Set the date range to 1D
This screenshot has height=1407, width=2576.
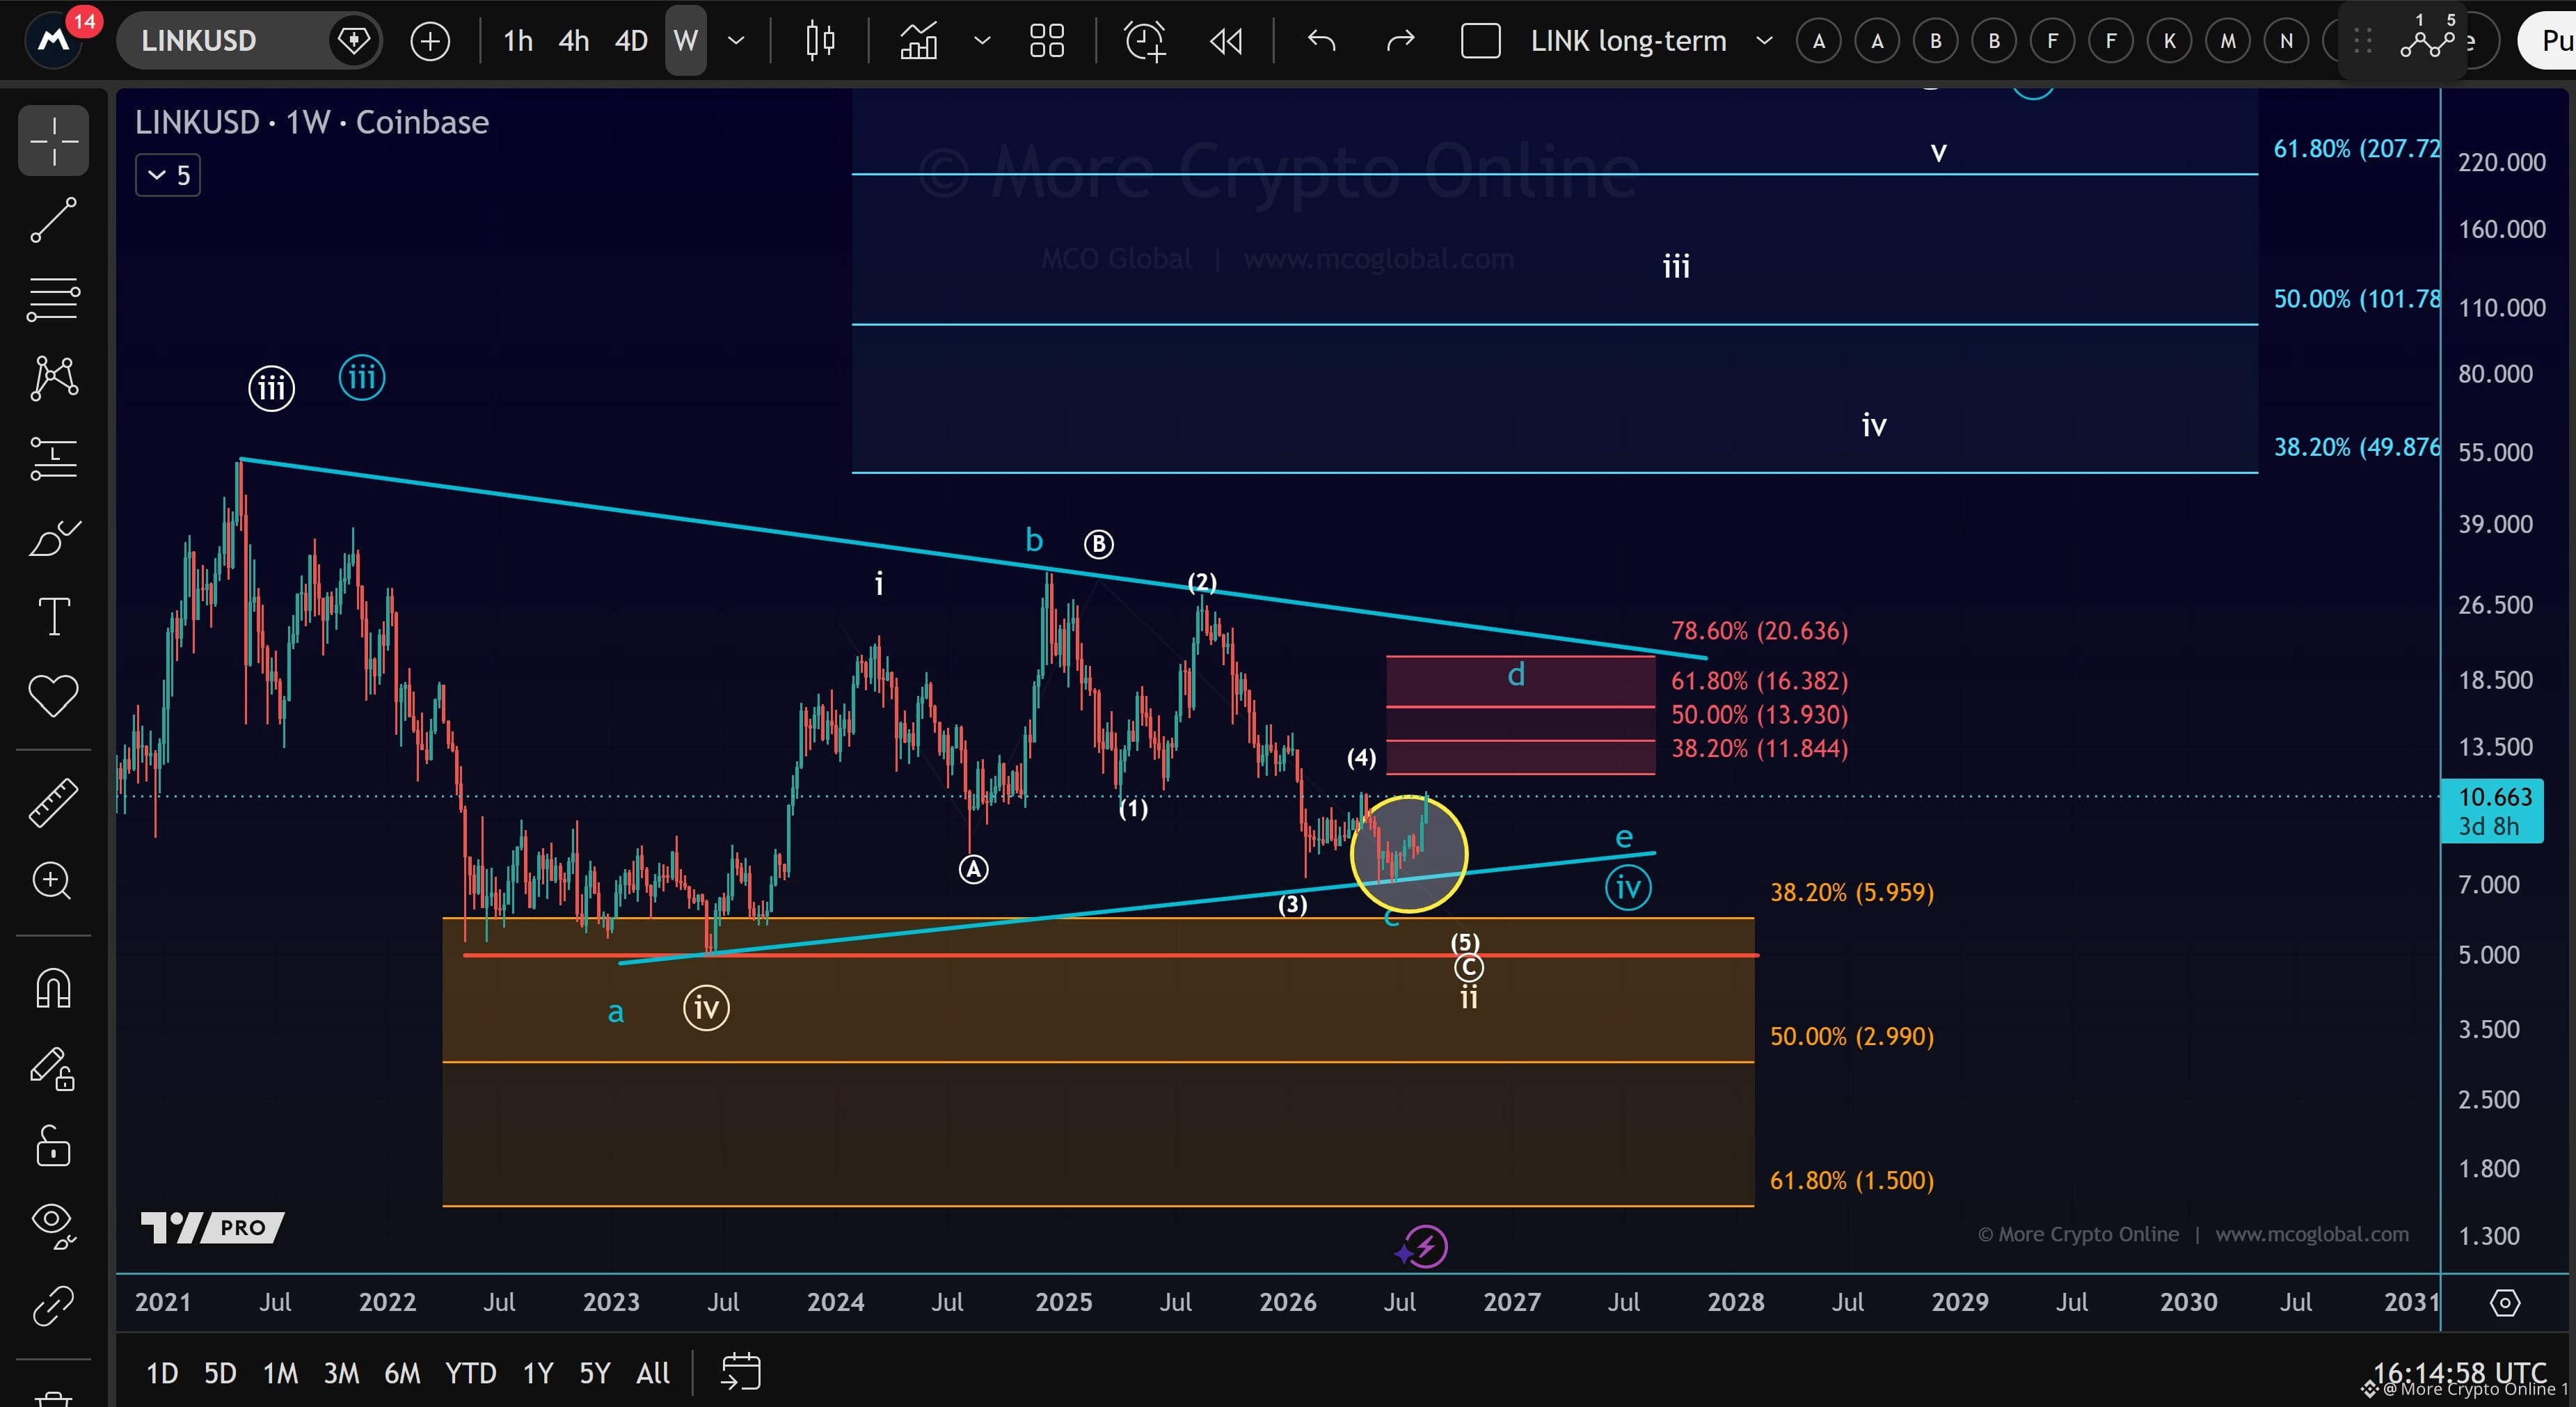(x=162, y=1373)
